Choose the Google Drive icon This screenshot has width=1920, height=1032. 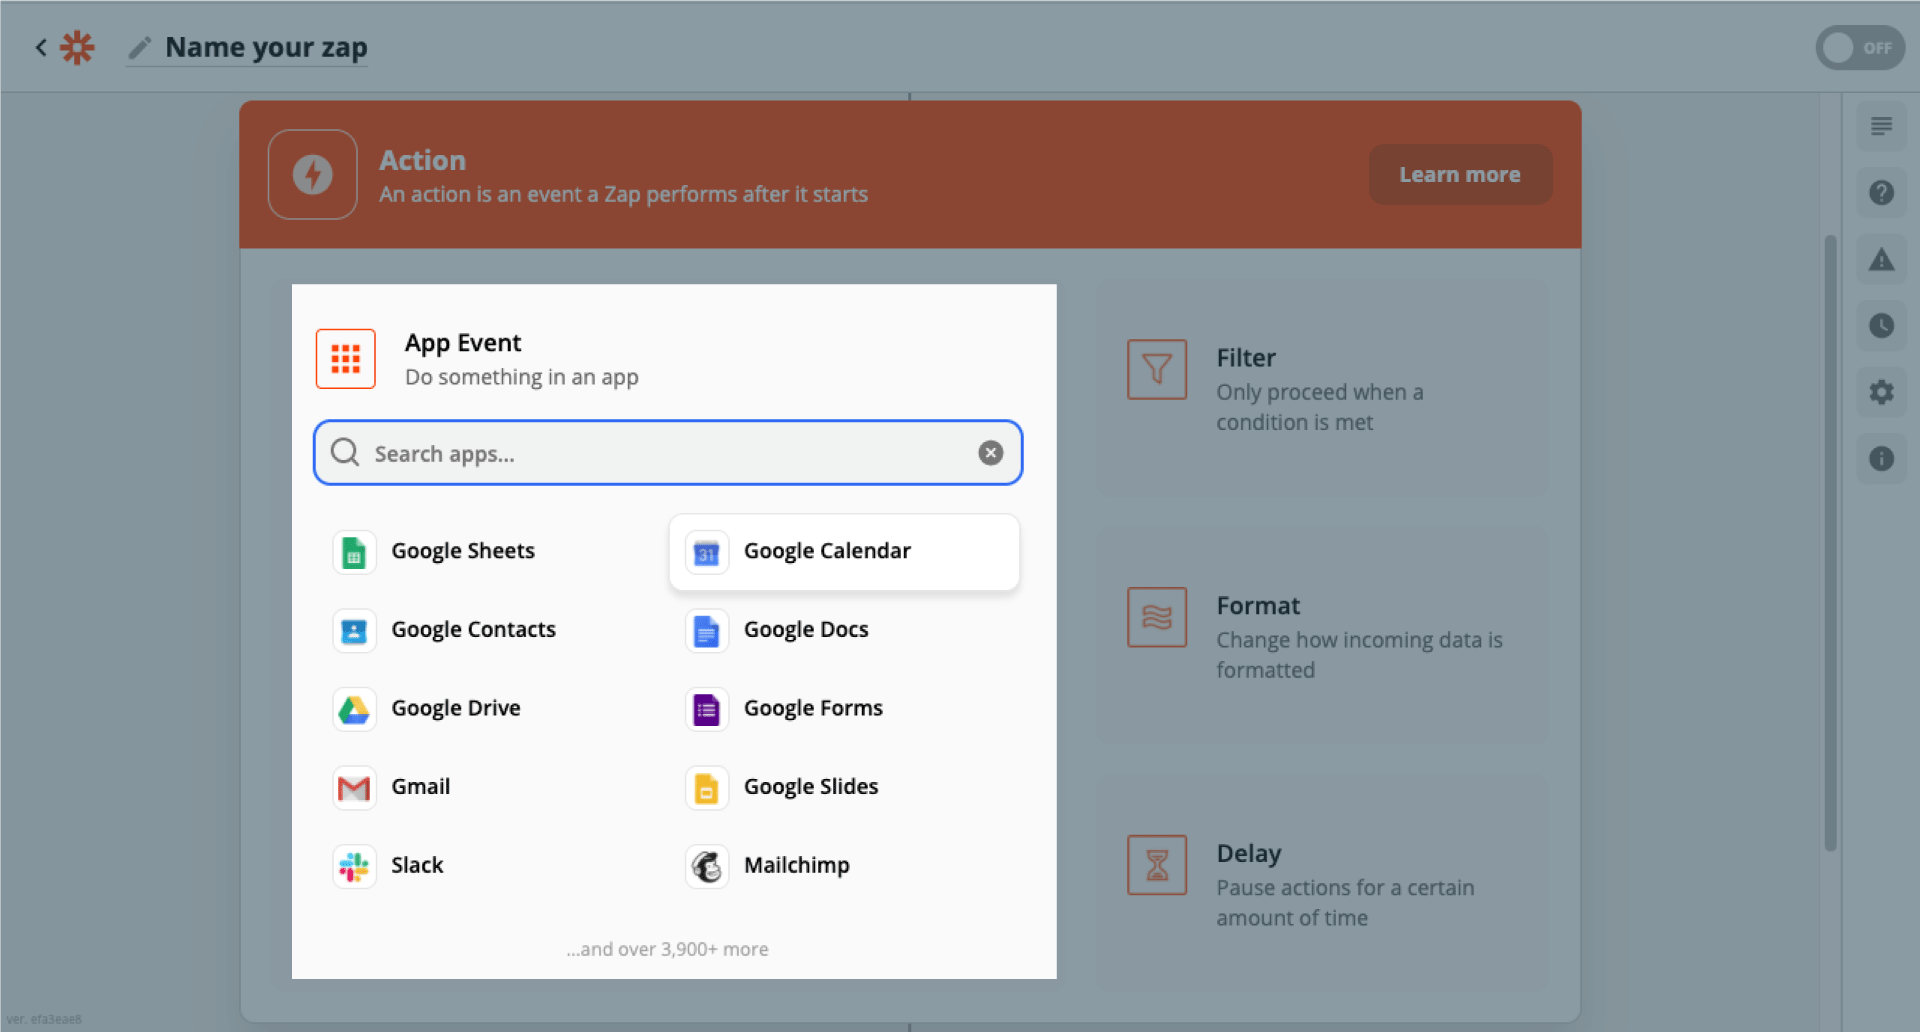tap(354, 709)
